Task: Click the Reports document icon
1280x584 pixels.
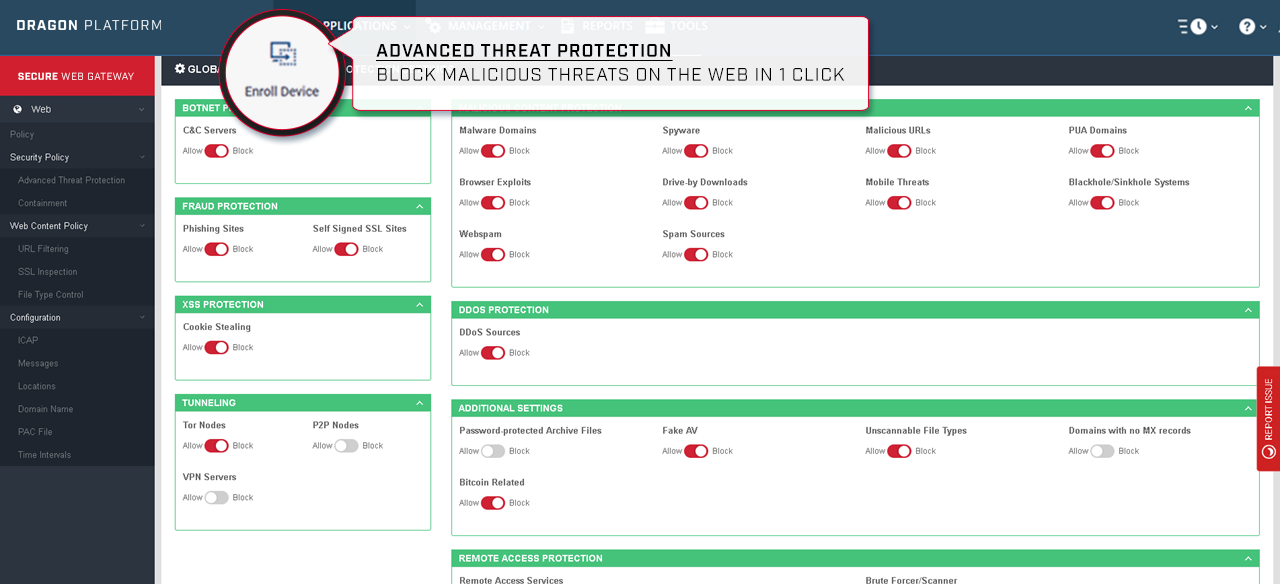Action: (567, 26)
